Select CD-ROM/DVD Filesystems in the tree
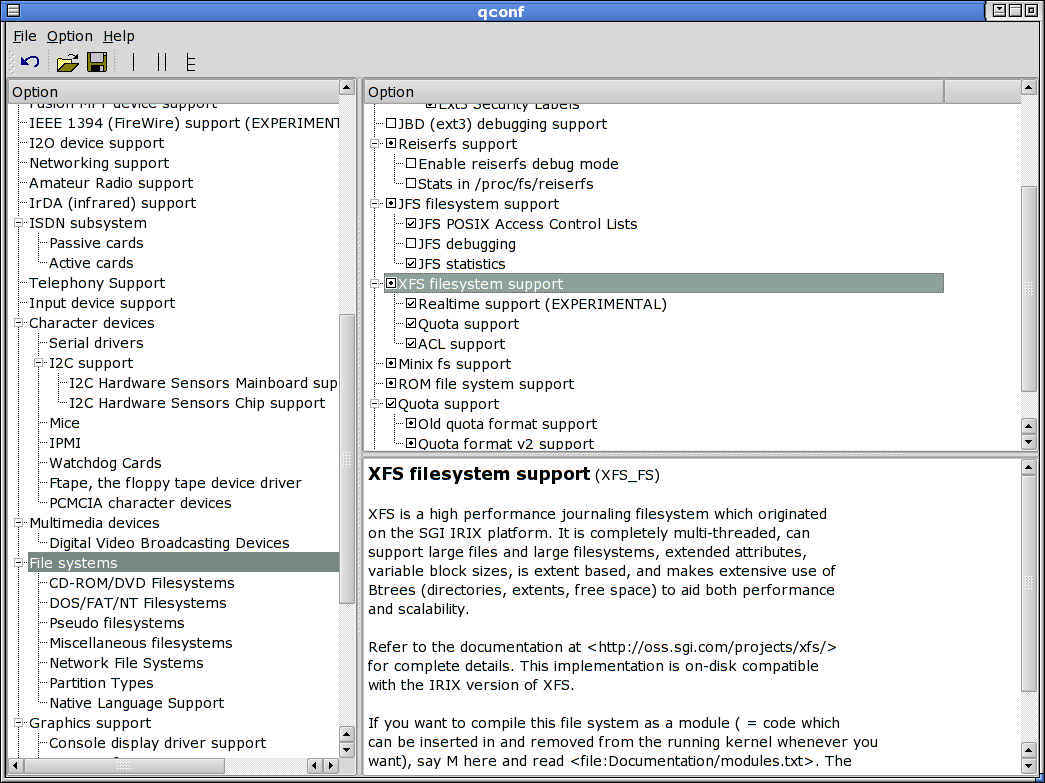 [x=142, y=583]
